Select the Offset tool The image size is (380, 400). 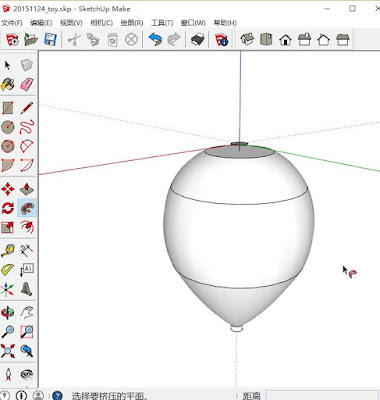click(x=27, y=227)
